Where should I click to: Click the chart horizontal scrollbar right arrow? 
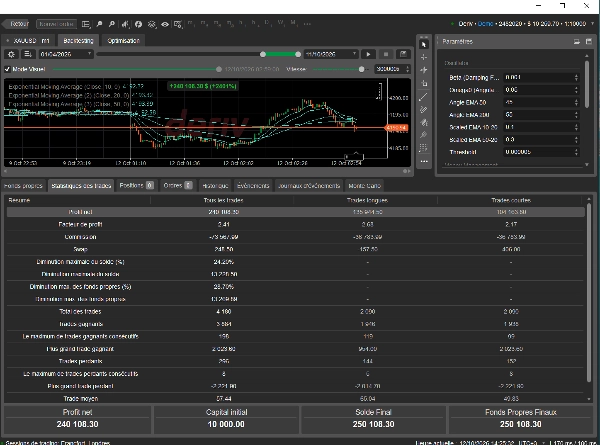(408, 171)
